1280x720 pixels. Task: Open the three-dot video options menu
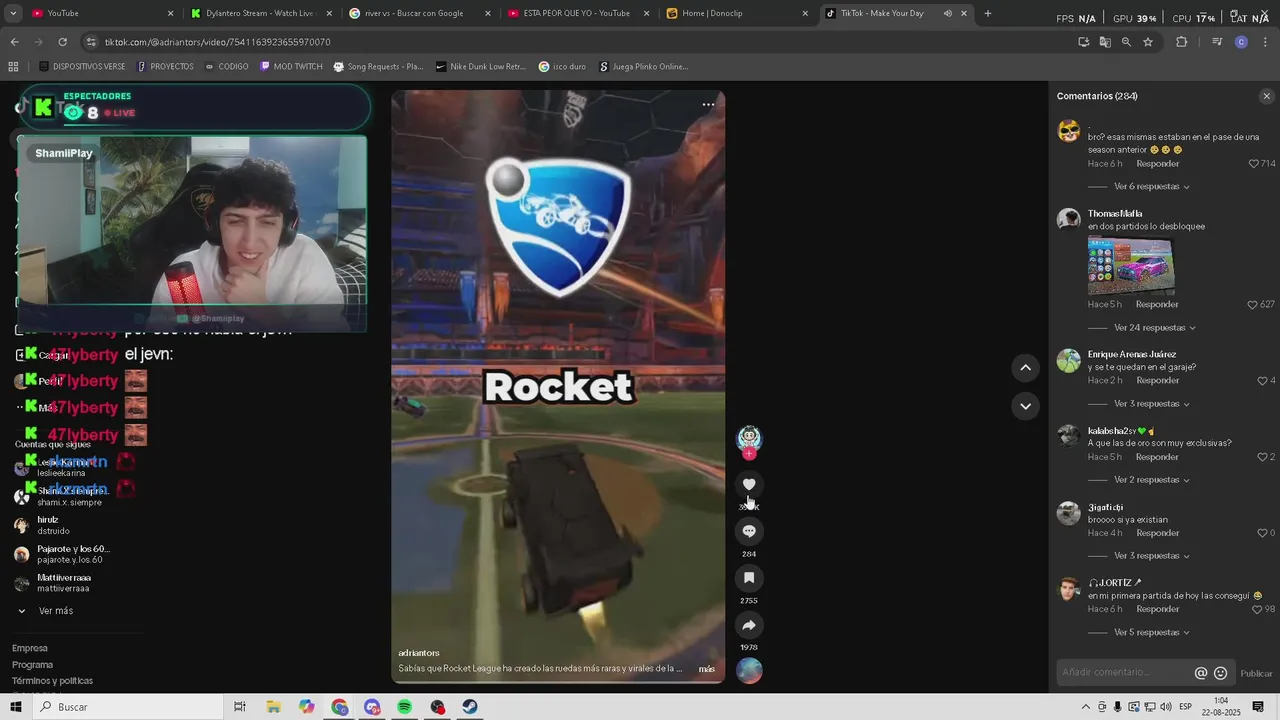coord(708,104)
